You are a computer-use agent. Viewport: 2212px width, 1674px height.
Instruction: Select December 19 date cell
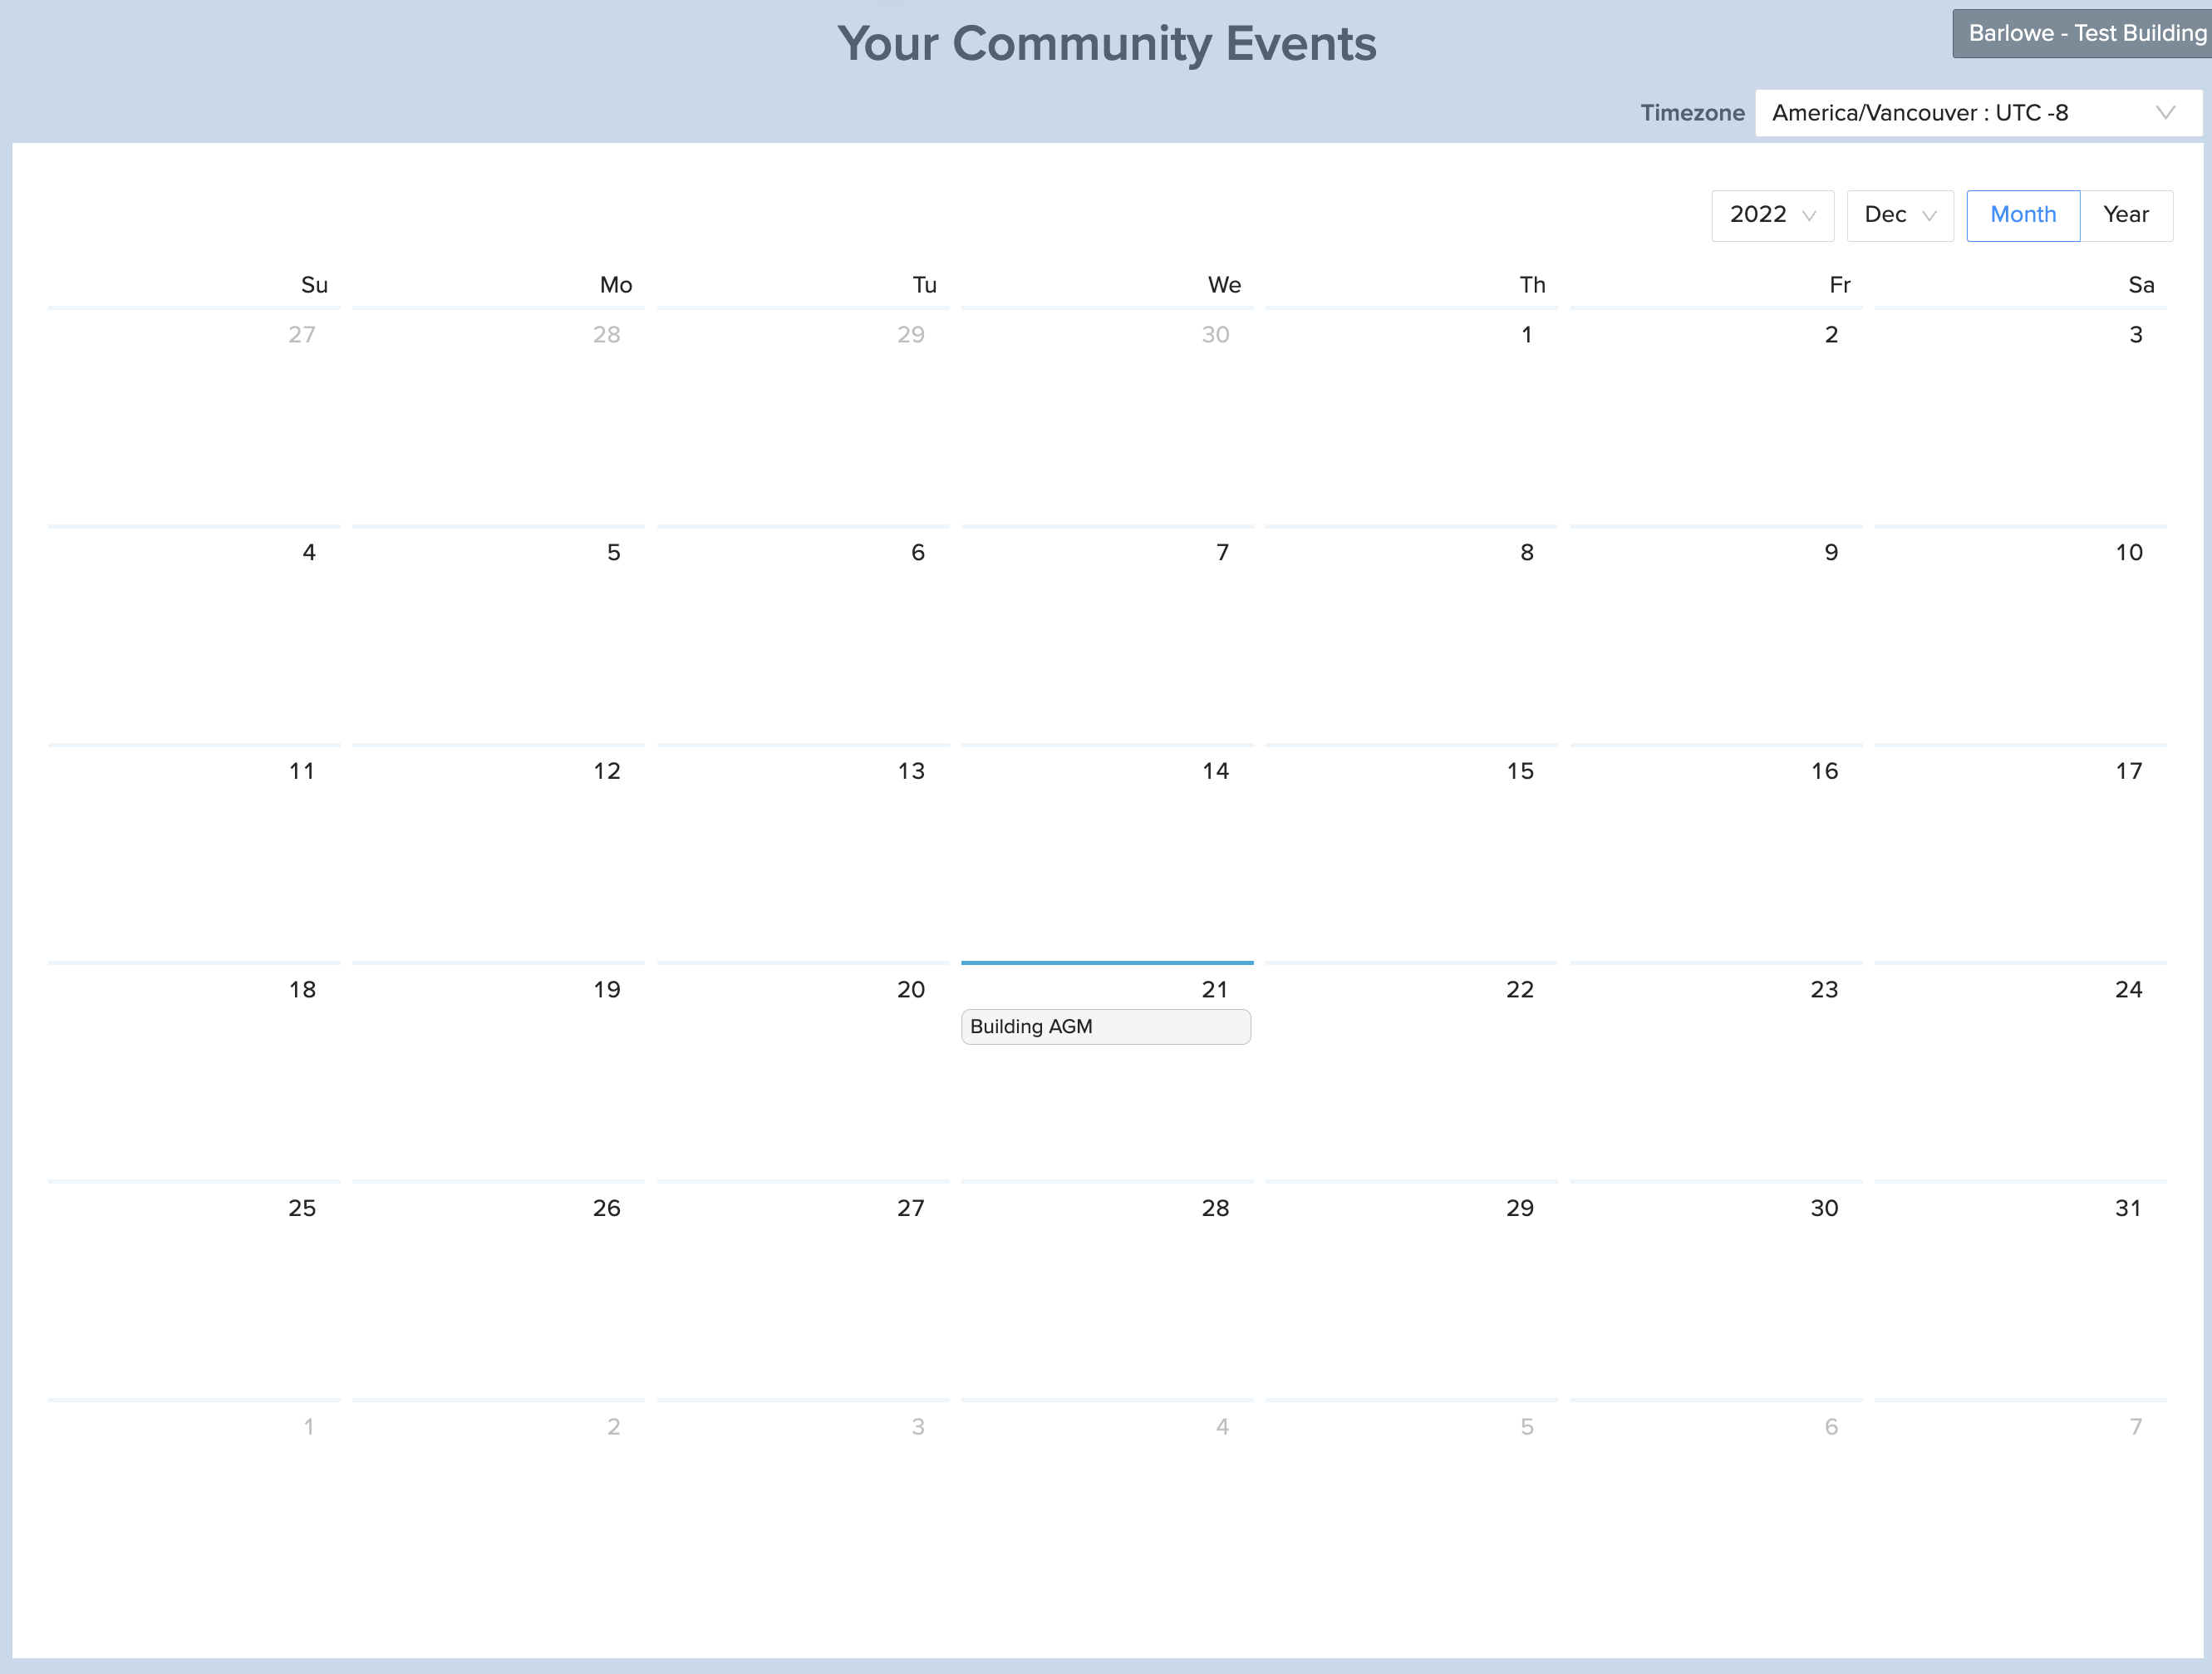pos(498,1070)
